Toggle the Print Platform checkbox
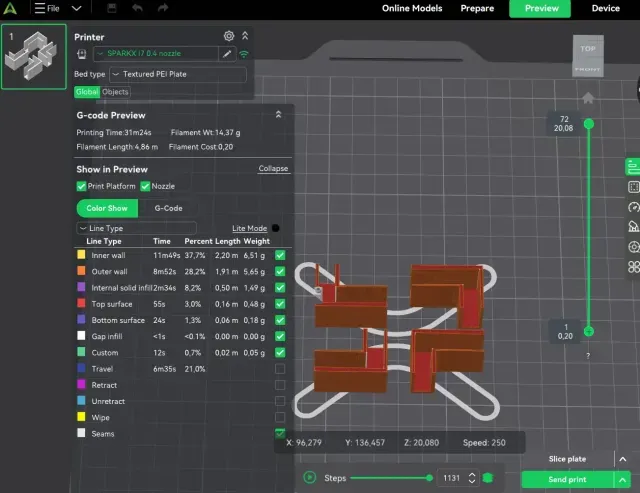Screen dimensions: 640x493 pyautogui.click(x=81, y=186)
